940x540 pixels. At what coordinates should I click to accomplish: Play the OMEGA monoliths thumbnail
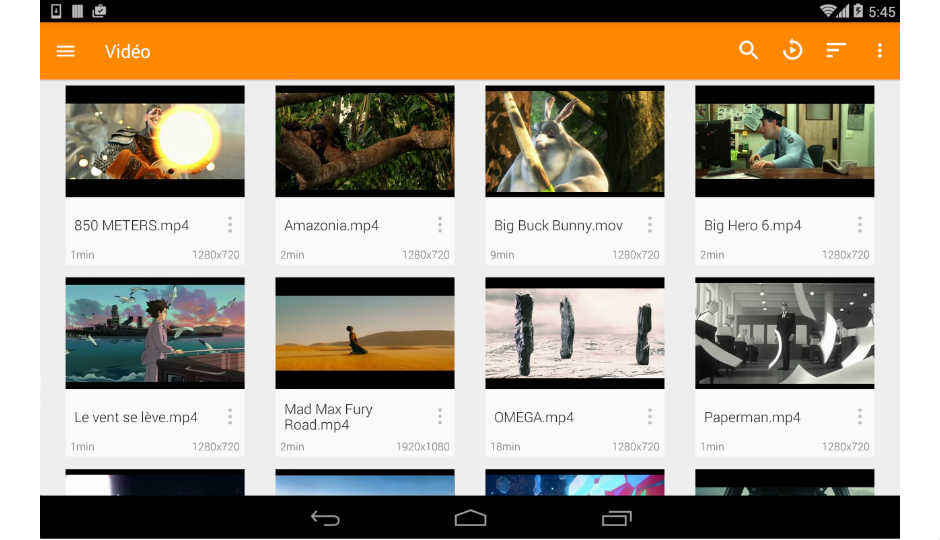pos(575,333)
